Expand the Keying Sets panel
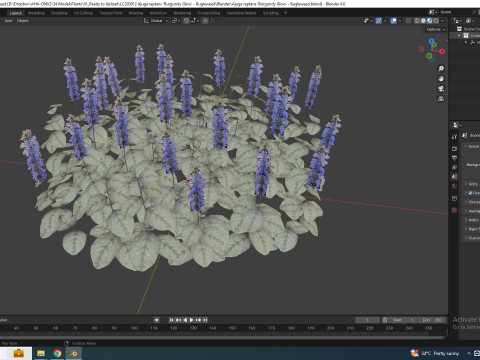Viewport: 480px width, 360px height. [x=466, y=211]
